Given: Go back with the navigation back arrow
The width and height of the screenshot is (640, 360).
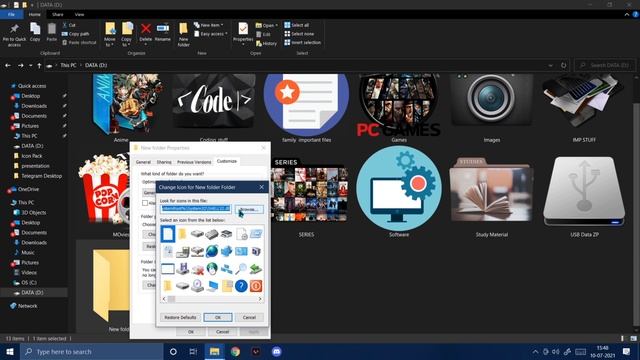Looking at the screenshot, I should point(8,65).
